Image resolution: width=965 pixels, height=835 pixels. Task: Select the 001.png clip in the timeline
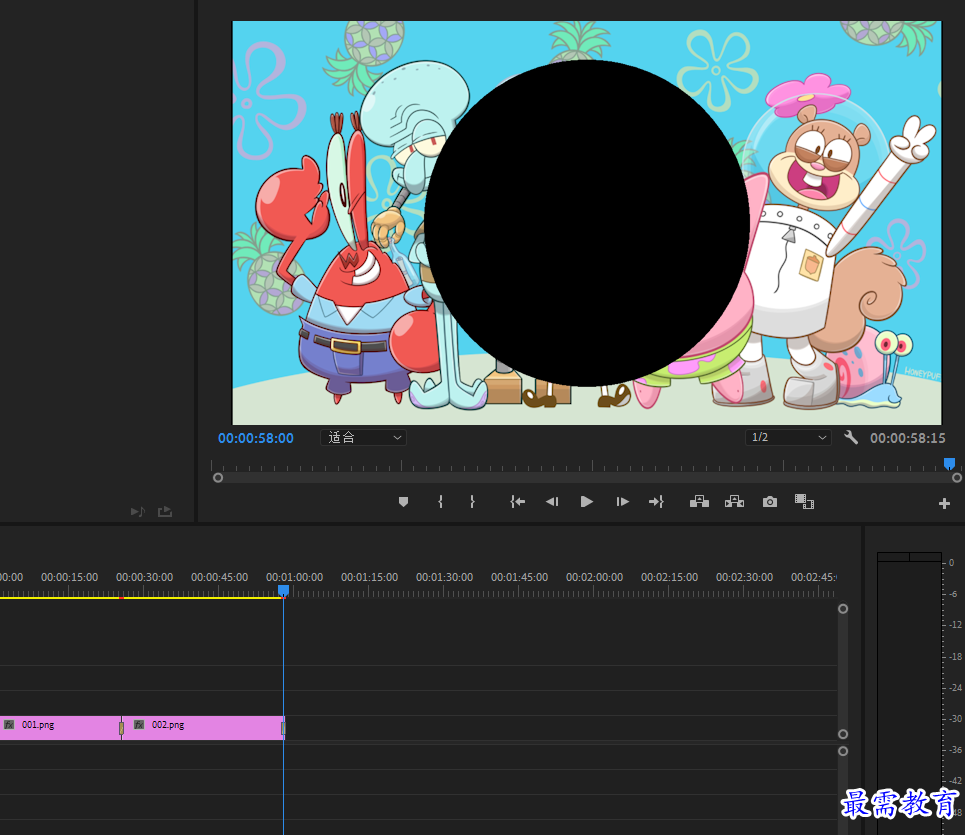pyautogui.click(x=60, y=728)
